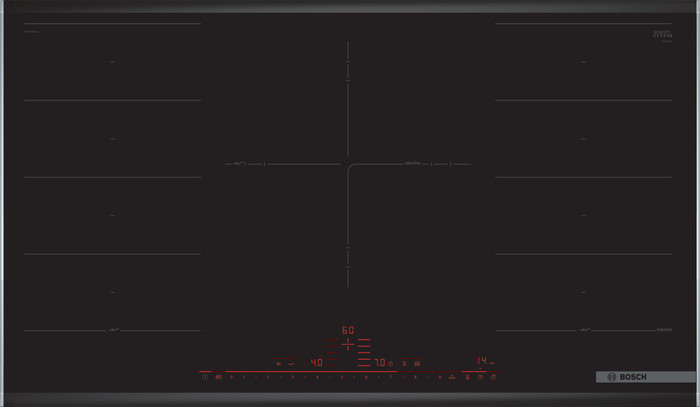Pick power level 7 on the scale
The image size is (700, 407).
pos(391,377)
